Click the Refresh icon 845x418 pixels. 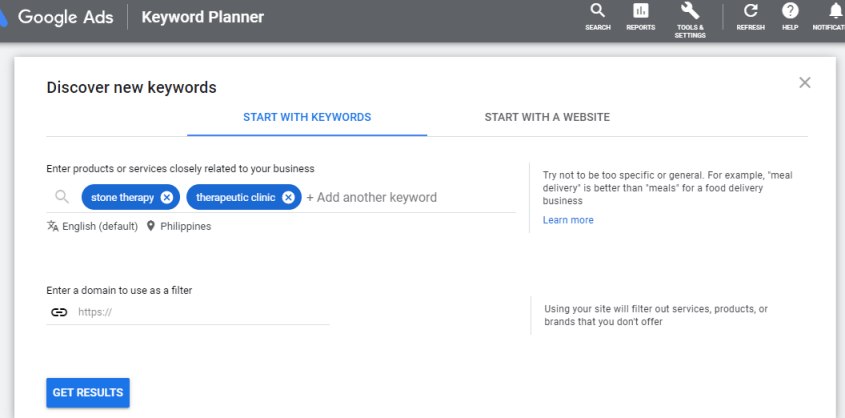(751, 17)
